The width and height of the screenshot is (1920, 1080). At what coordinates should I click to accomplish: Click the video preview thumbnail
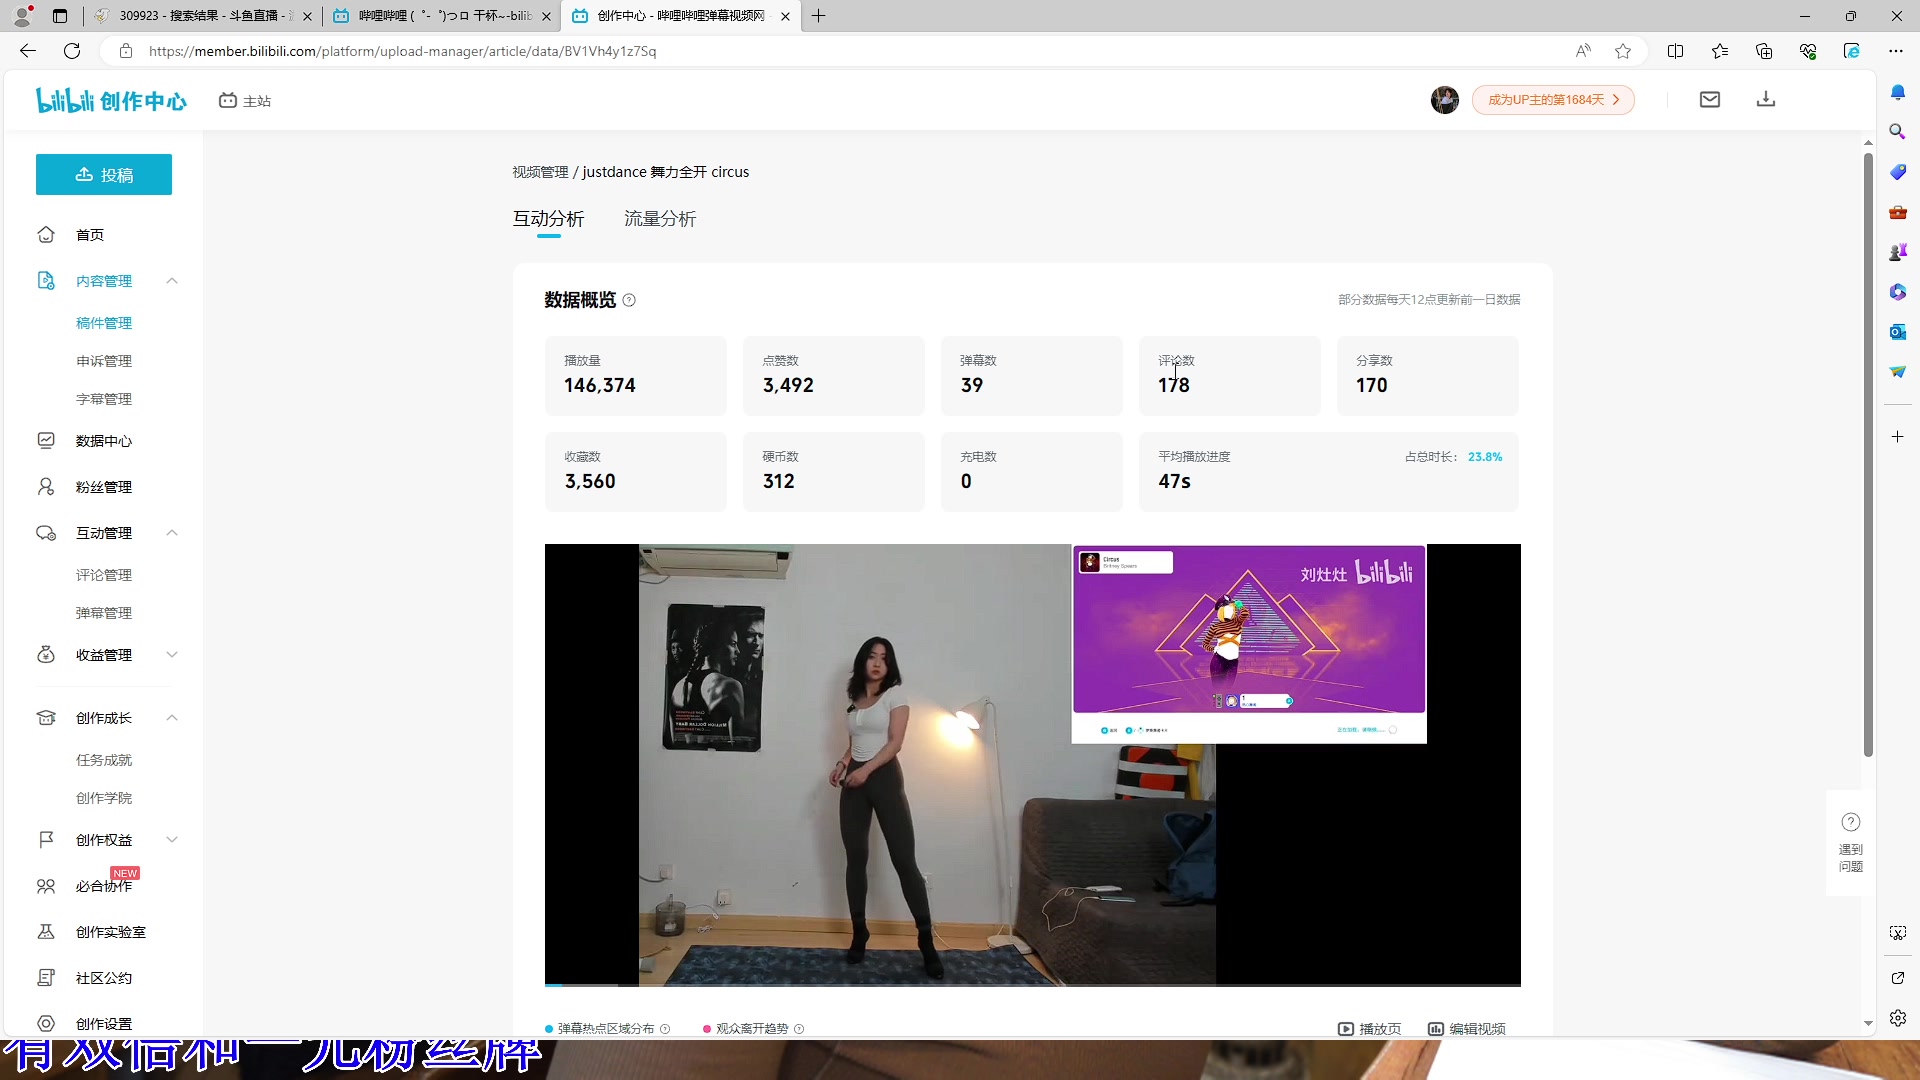[x=1032, y=764]
